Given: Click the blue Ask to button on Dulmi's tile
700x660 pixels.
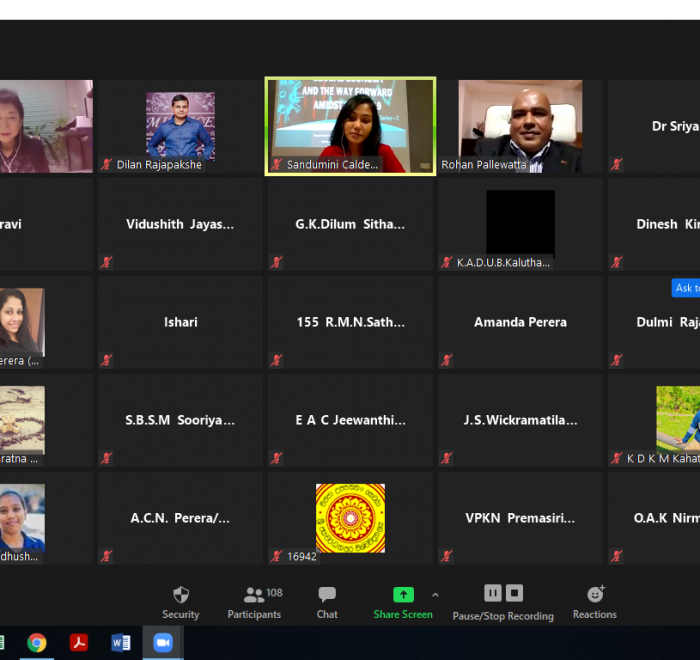Looking at the screenshot, I should tap(686, 288).
